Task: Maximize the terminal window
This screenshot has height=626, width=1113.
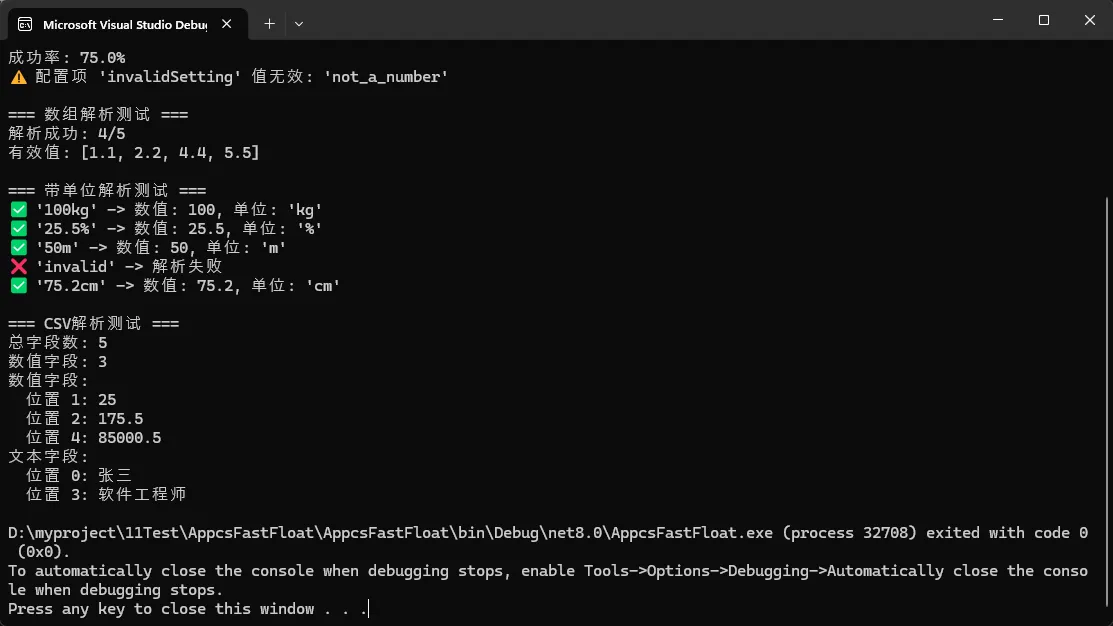Action: click(x=1043, y=20)
